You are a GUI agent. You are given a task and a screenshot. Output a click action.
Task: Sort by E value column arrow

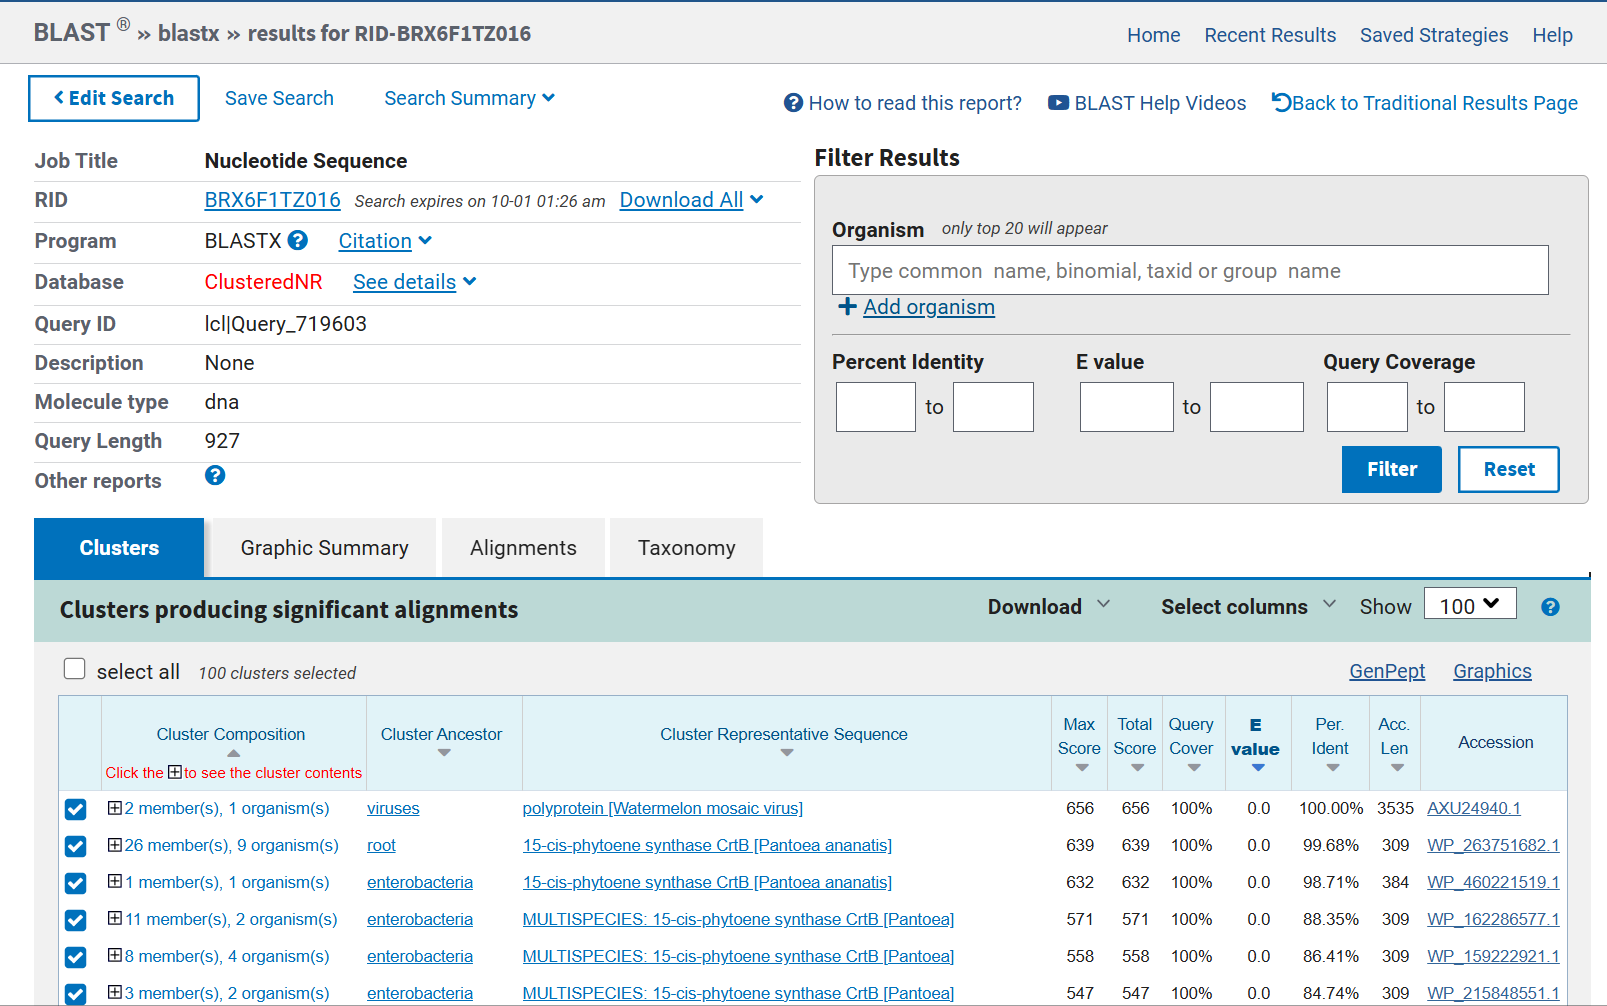(x=1258, y=768)
